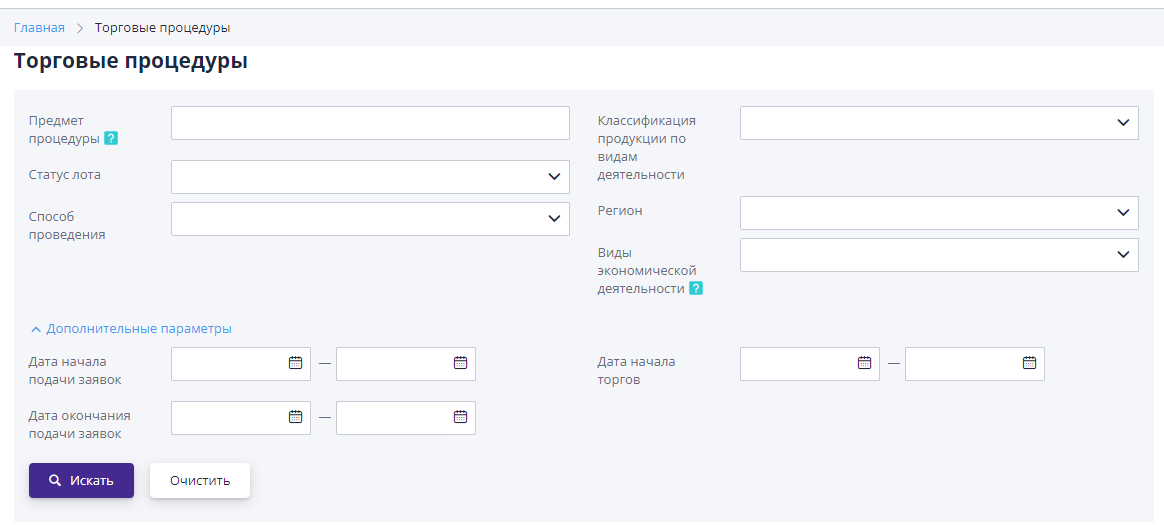Screen dimensions: 1164x525
Task: Expand Виды экономической деятельности dropdown
Action: (939, 255)
